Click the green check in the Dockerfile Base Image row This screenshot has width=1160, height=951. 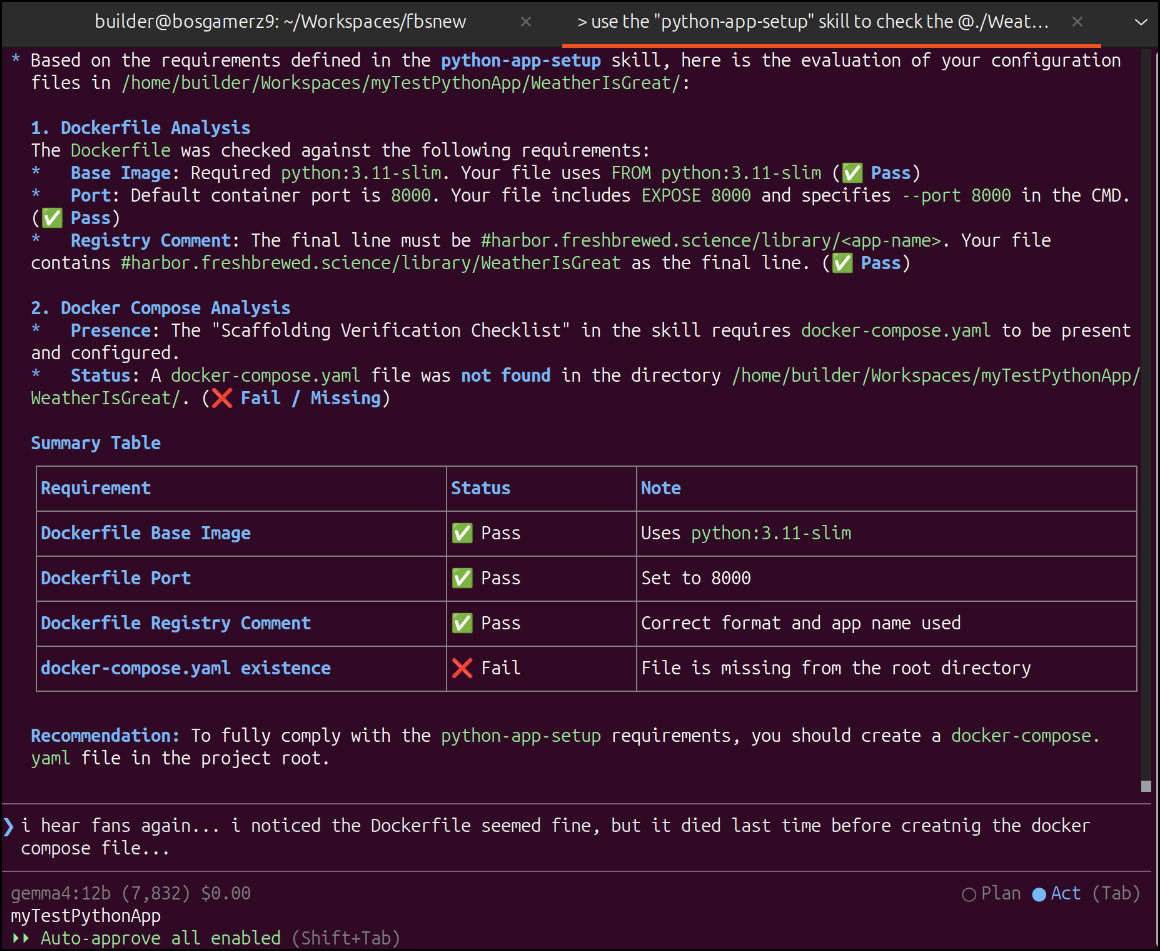462,533
